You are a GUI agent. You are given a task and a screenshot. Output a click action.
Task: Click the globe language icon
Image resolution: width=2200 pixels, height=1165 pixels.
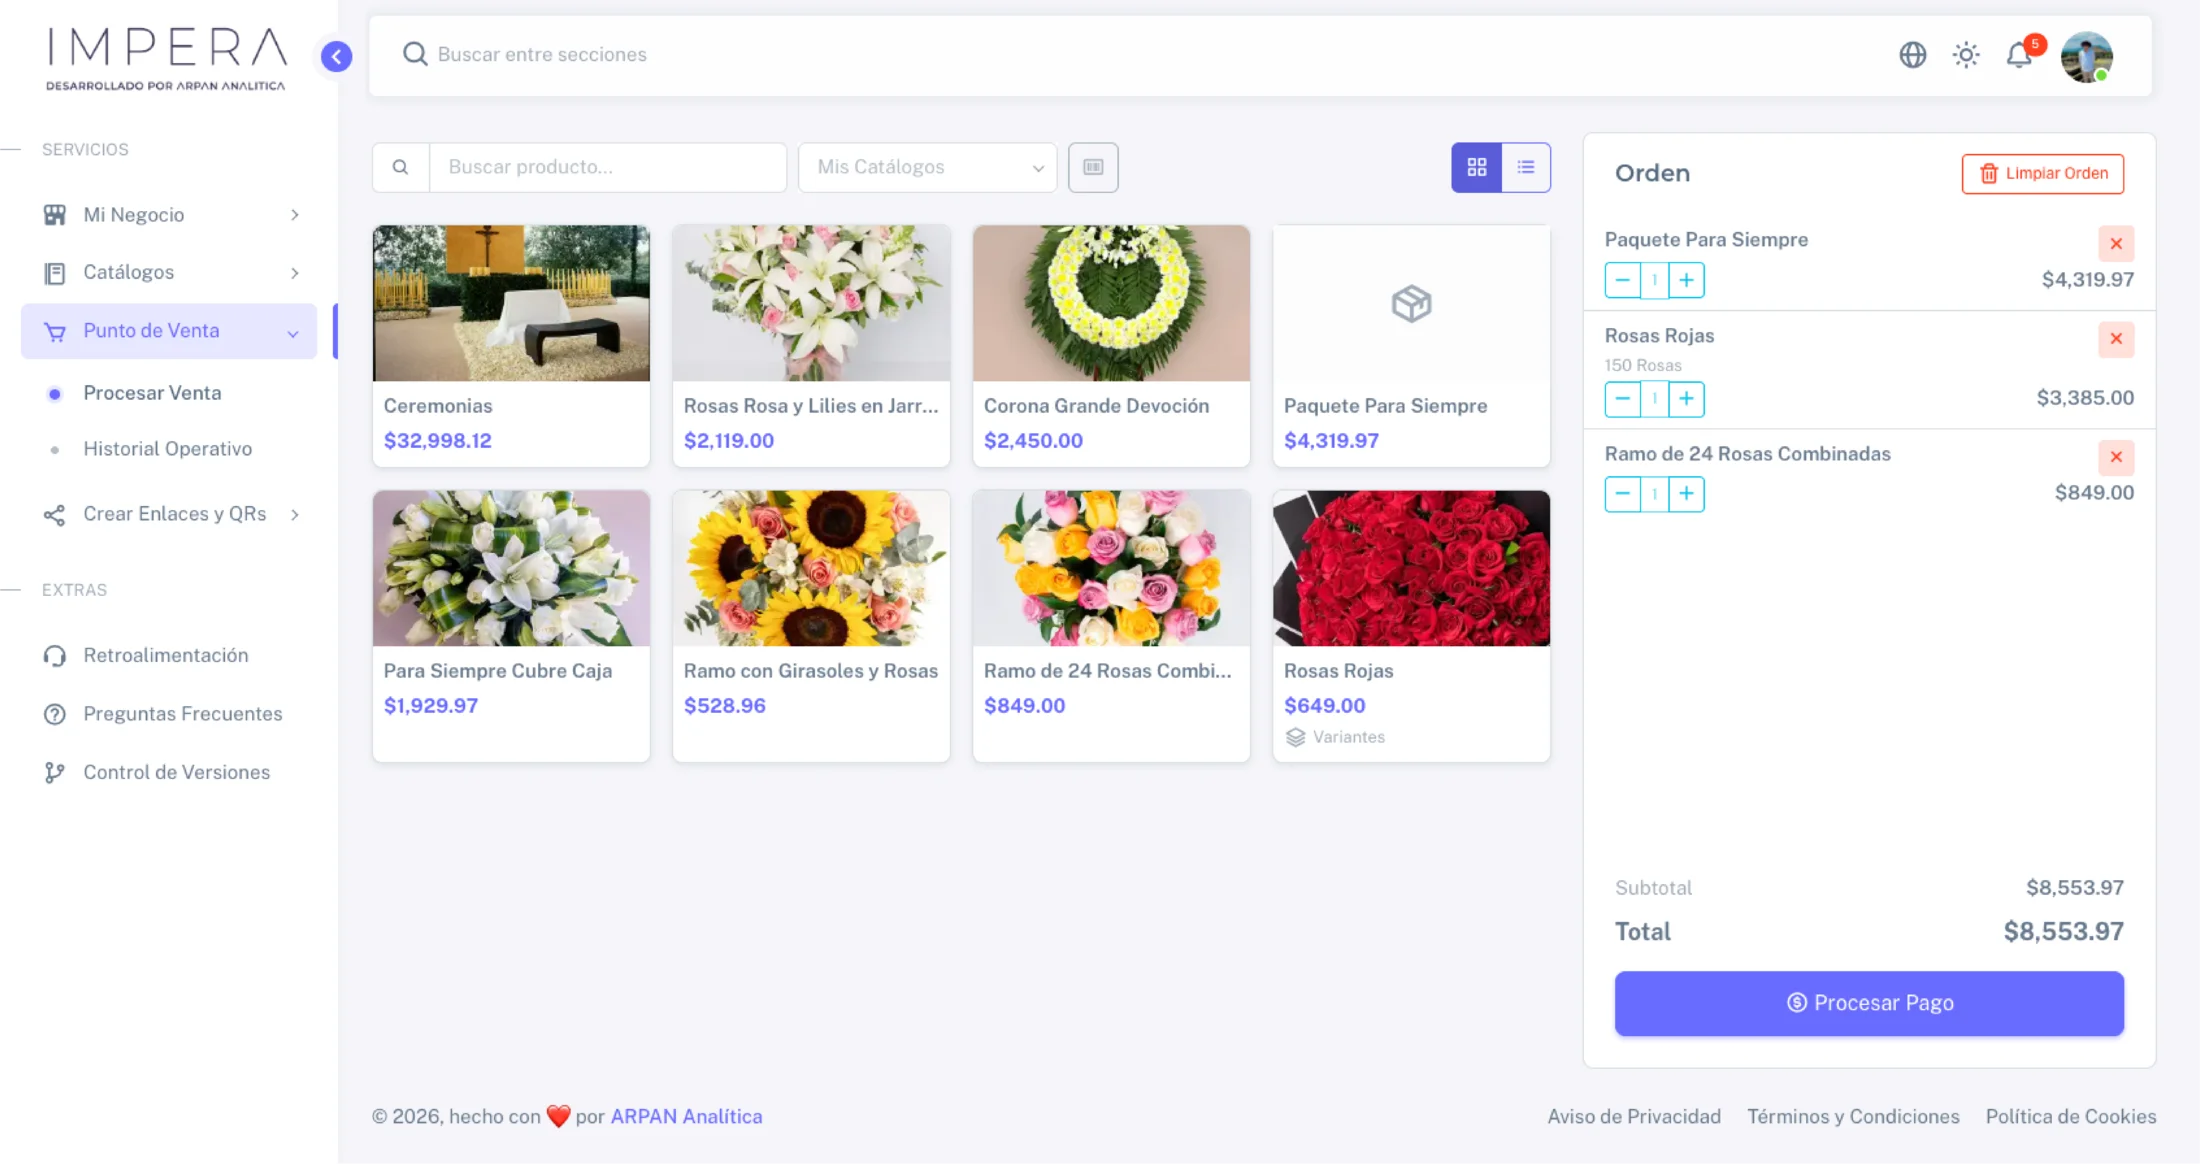(1913, 55)
